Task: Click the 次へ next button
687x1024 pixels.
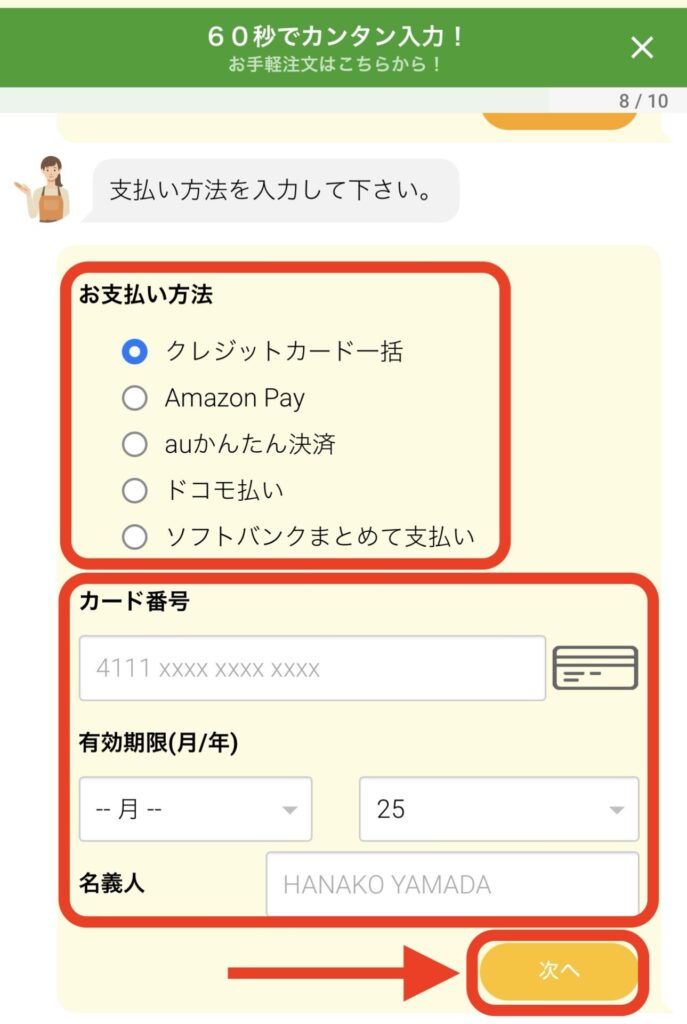Action: (x=558, y=971)
